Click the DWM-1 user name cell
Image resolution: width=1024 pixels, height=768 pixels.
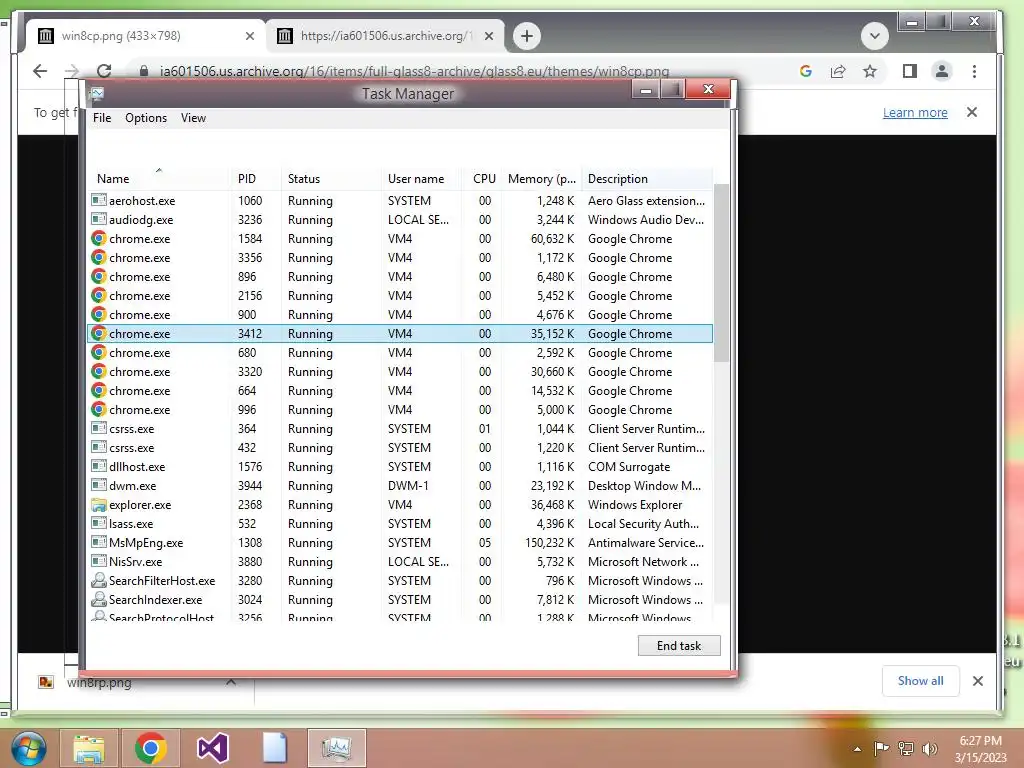[x=408, y=486]
